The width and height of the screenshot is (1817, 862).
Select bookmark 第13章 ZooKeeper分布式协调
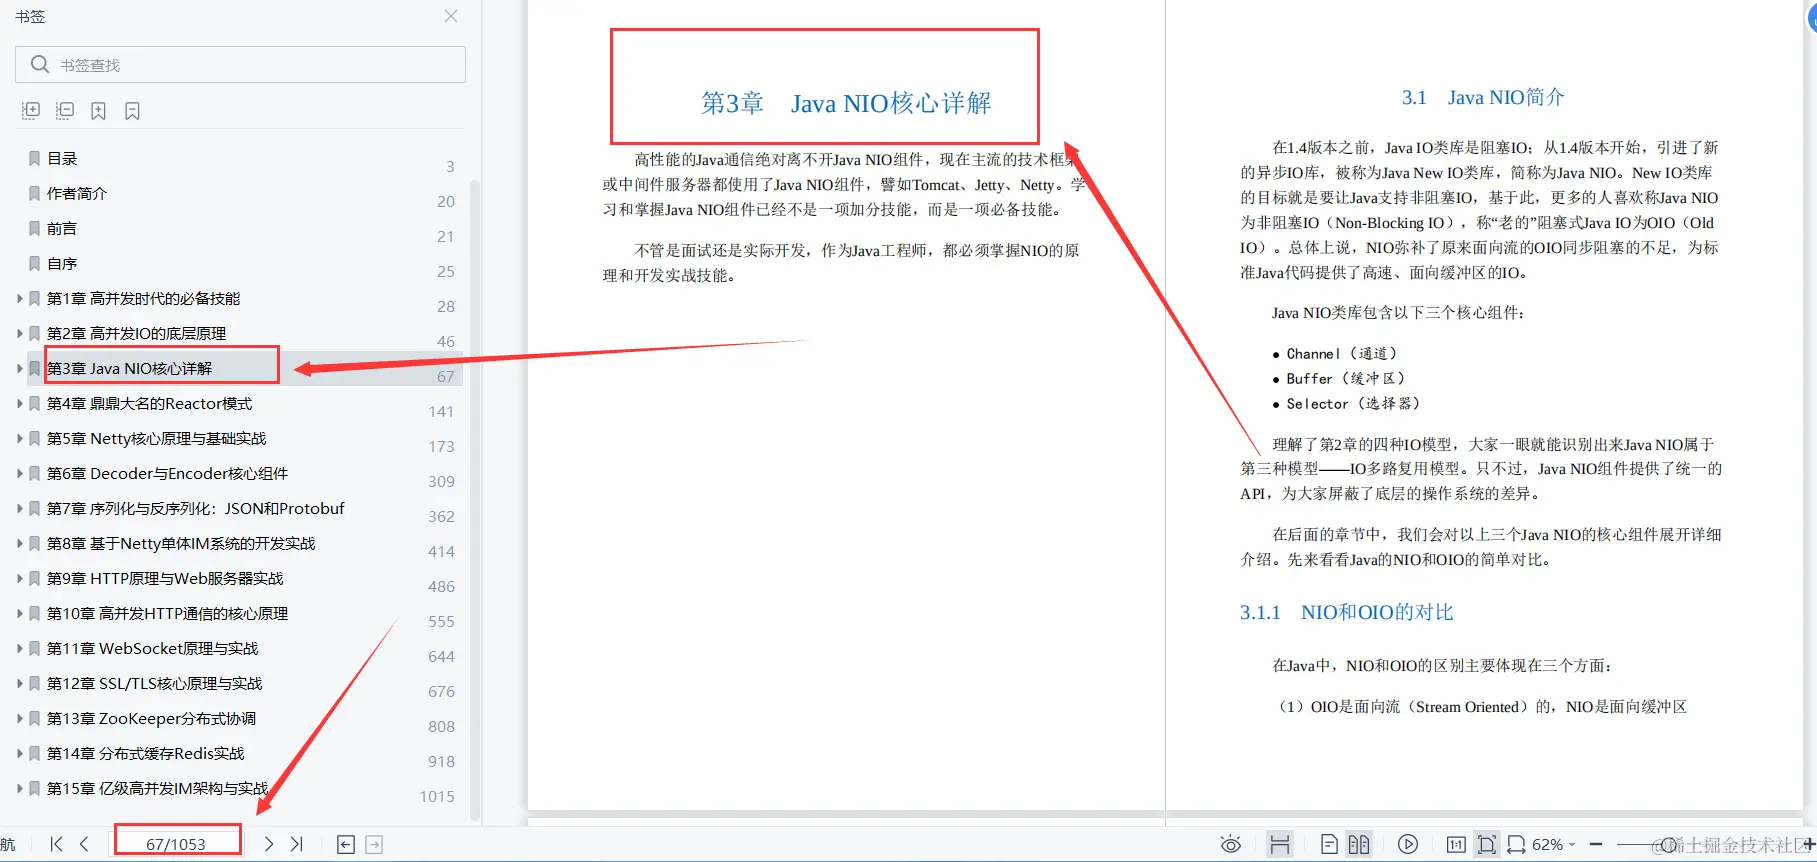152,718
